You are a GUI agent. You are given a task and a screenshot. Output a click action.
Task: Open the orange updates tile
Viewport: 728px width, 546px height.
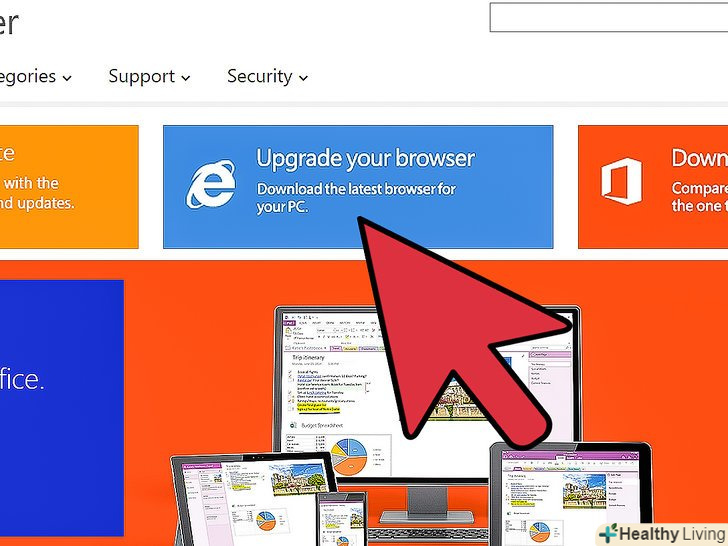[69, 187]
